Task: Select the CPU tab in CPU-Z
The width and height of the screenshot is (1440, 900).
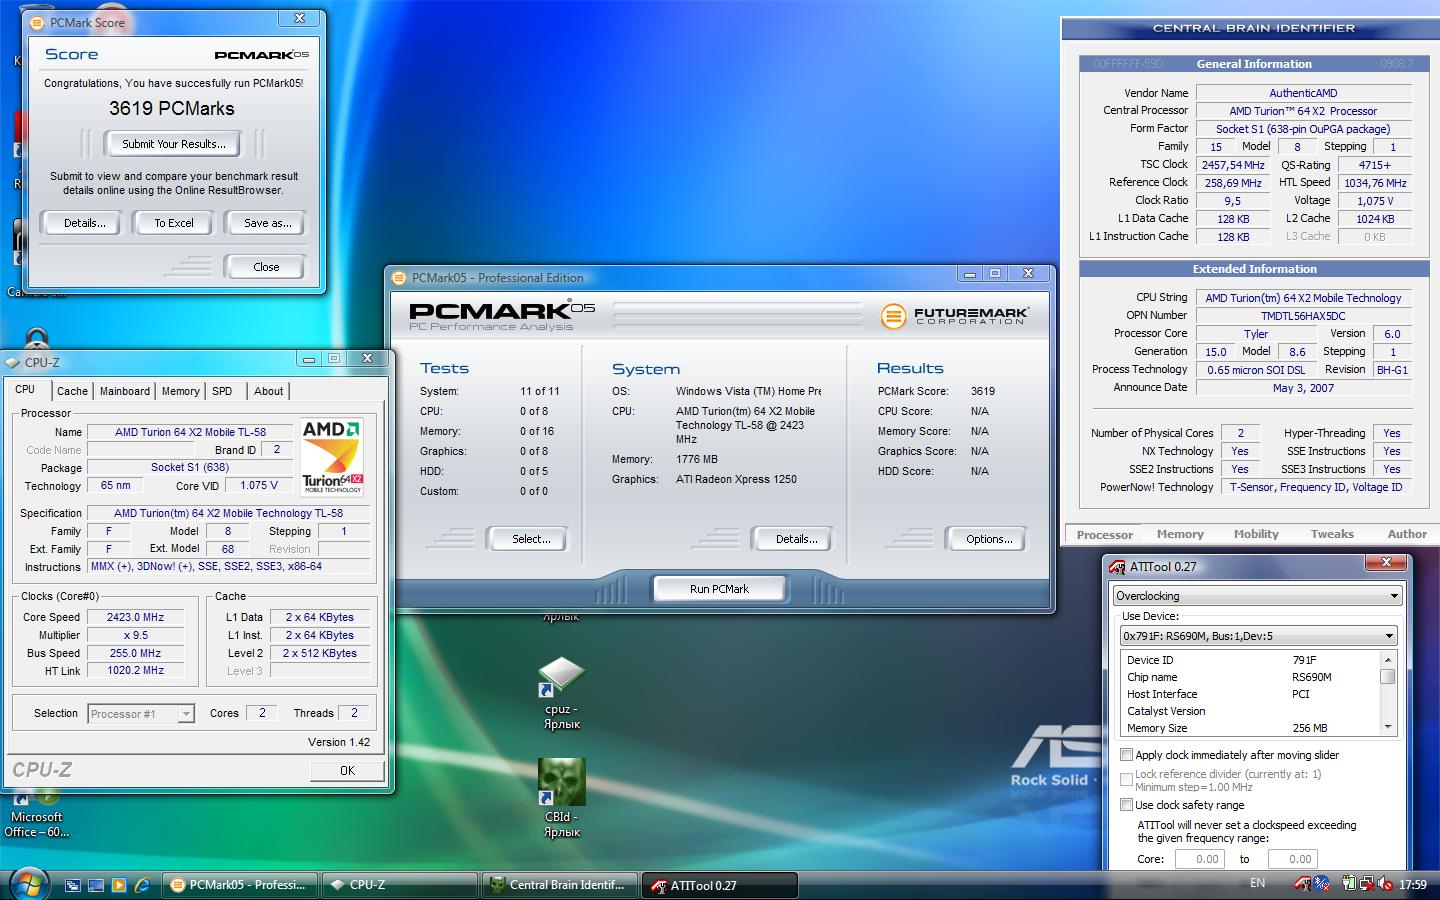Action: coord(25,390)
